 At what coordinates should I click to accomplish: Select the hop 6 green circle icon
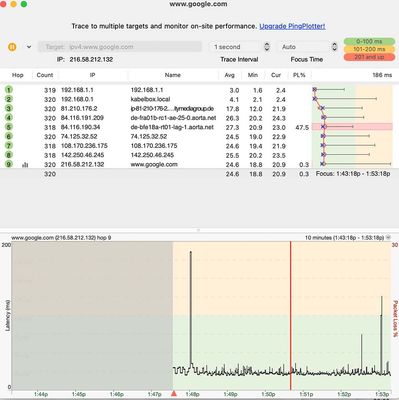click(x=9, y=136)
